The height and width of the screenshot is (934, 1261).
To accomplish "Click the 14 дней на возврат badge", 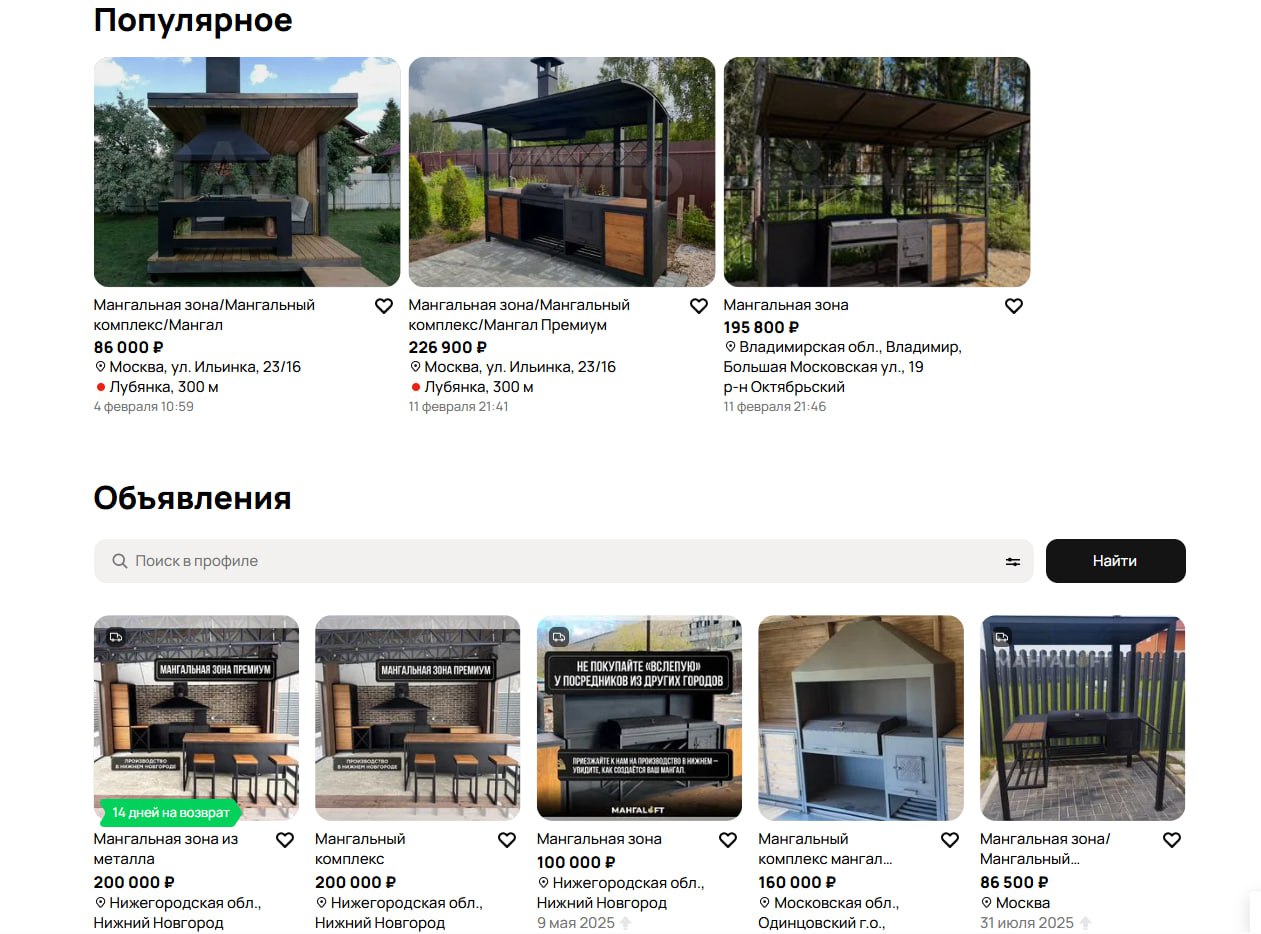I will pos(170,812).
